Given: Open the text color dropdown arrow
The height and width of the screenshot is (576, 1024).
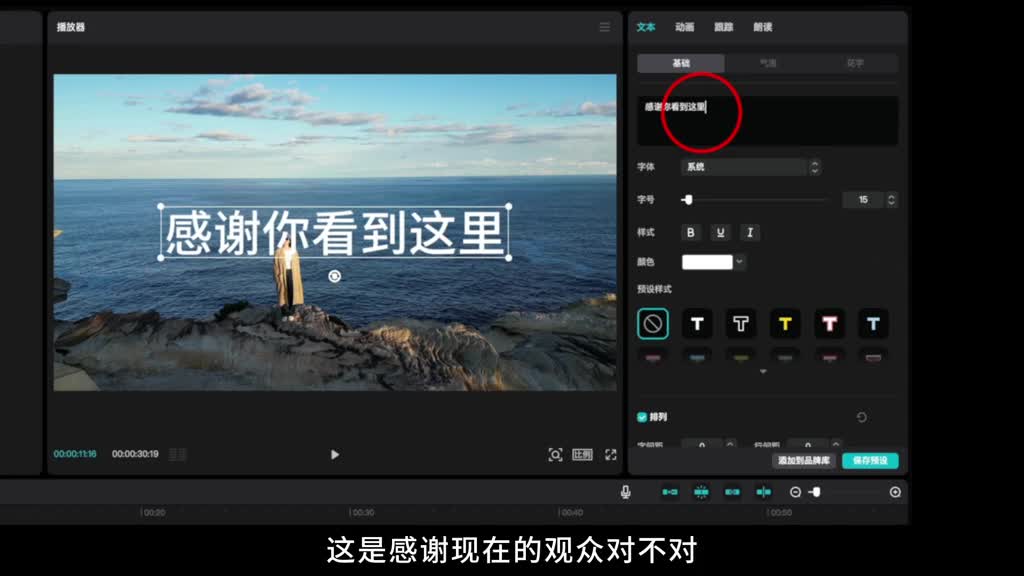Looking at the screenshot, I should click(x=740, y=262).
